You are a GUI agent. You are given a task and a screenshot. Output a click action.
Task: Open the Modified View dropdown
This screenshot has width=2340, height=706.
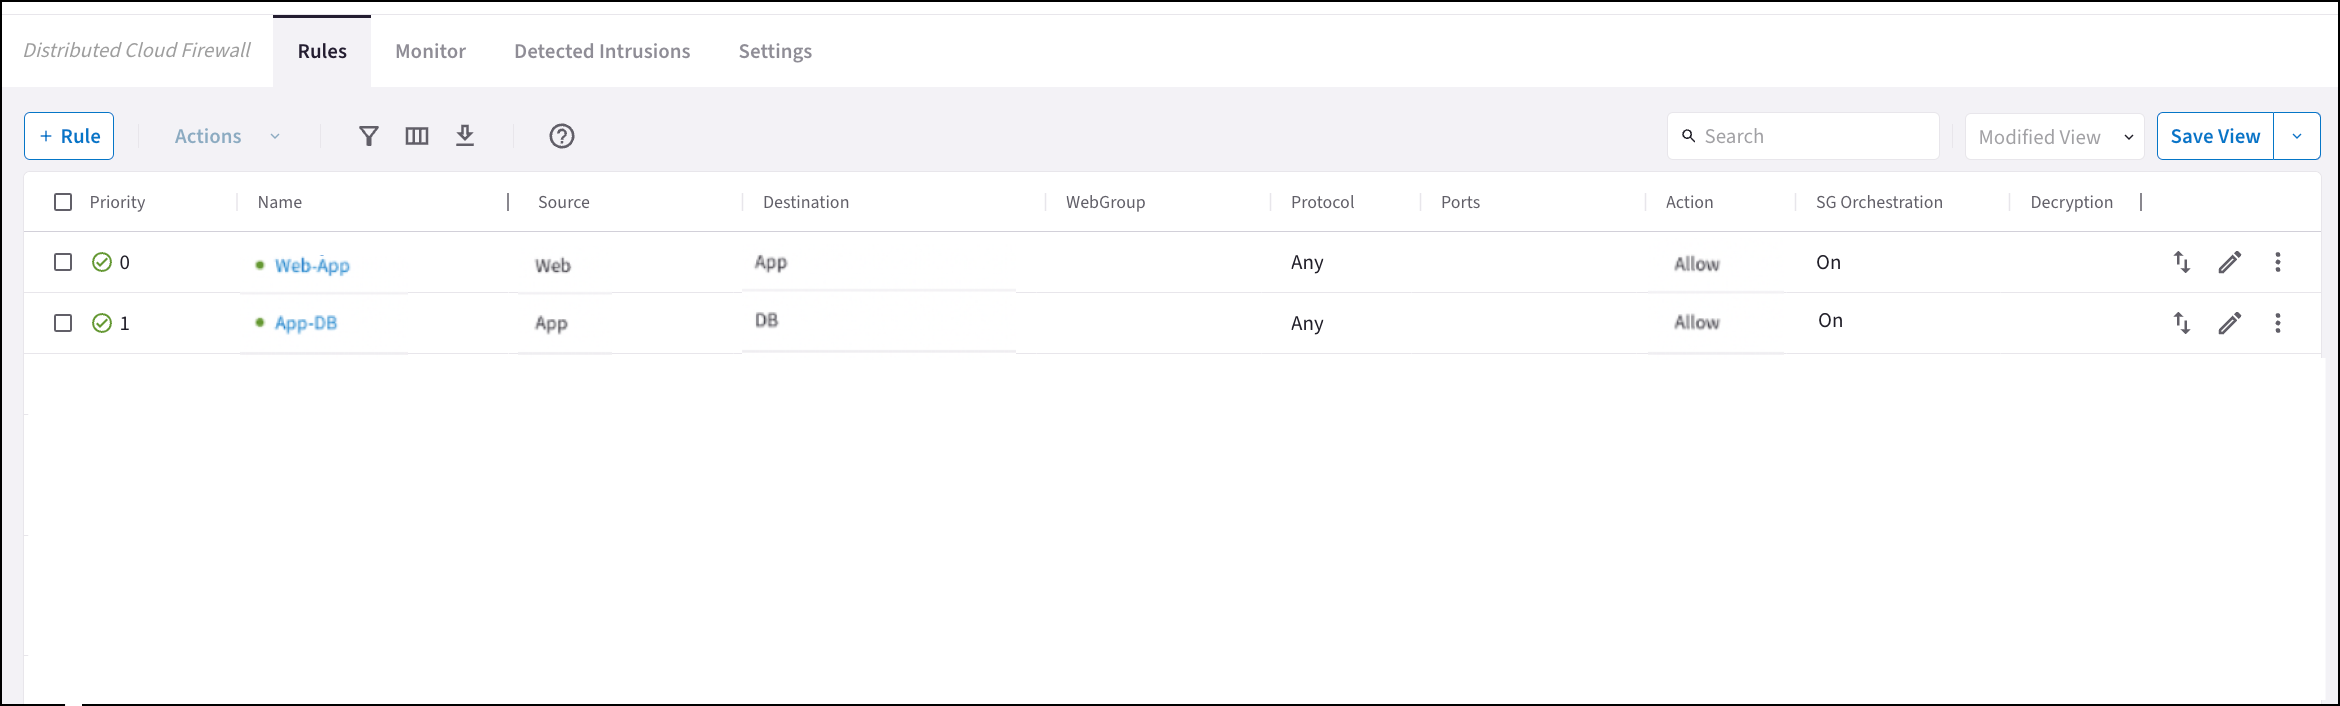tap(2055, 137)
